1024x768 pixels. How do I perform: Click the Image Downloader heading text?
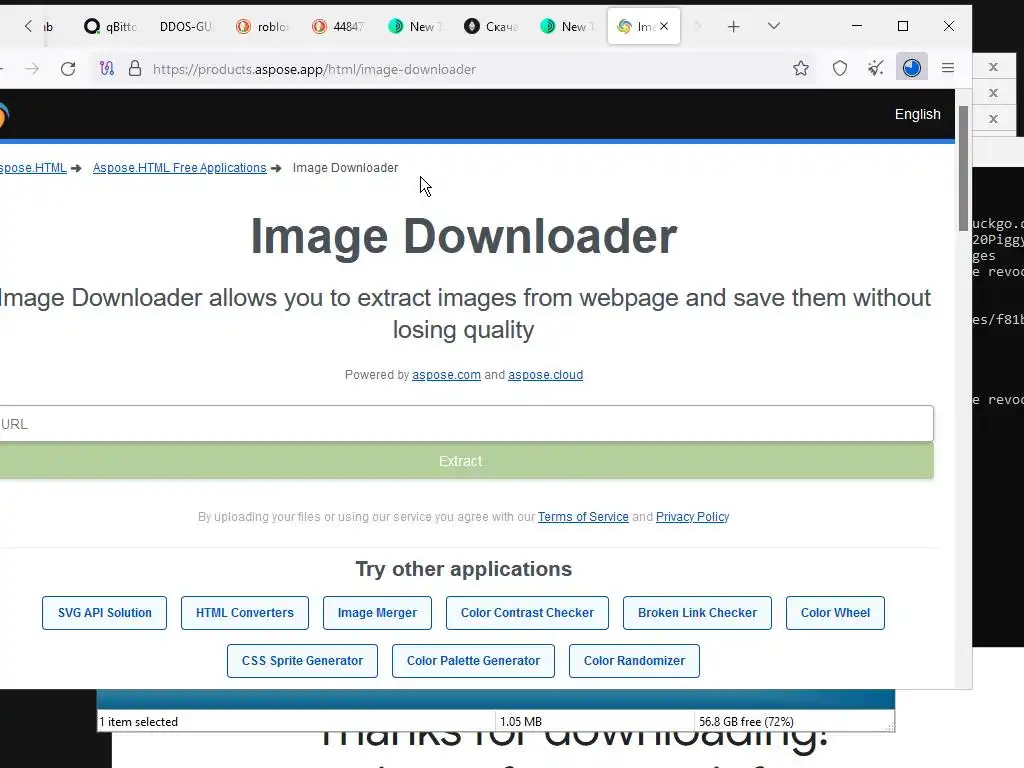464,236
